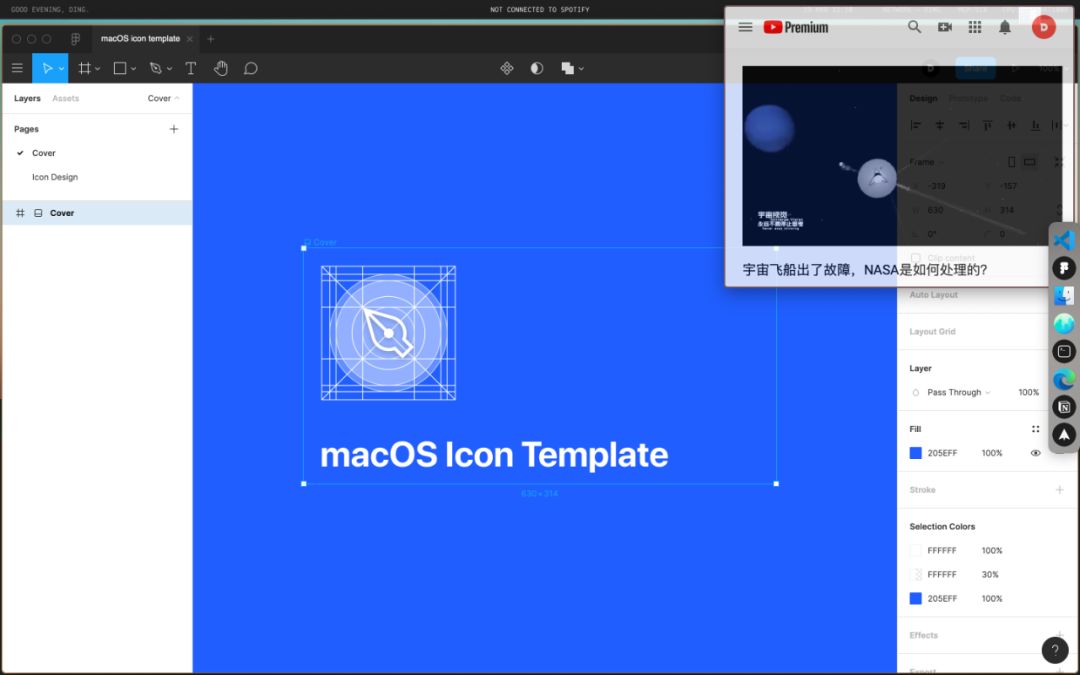
Task: Select the Rectangle shape tool
Action: [120, 68]
